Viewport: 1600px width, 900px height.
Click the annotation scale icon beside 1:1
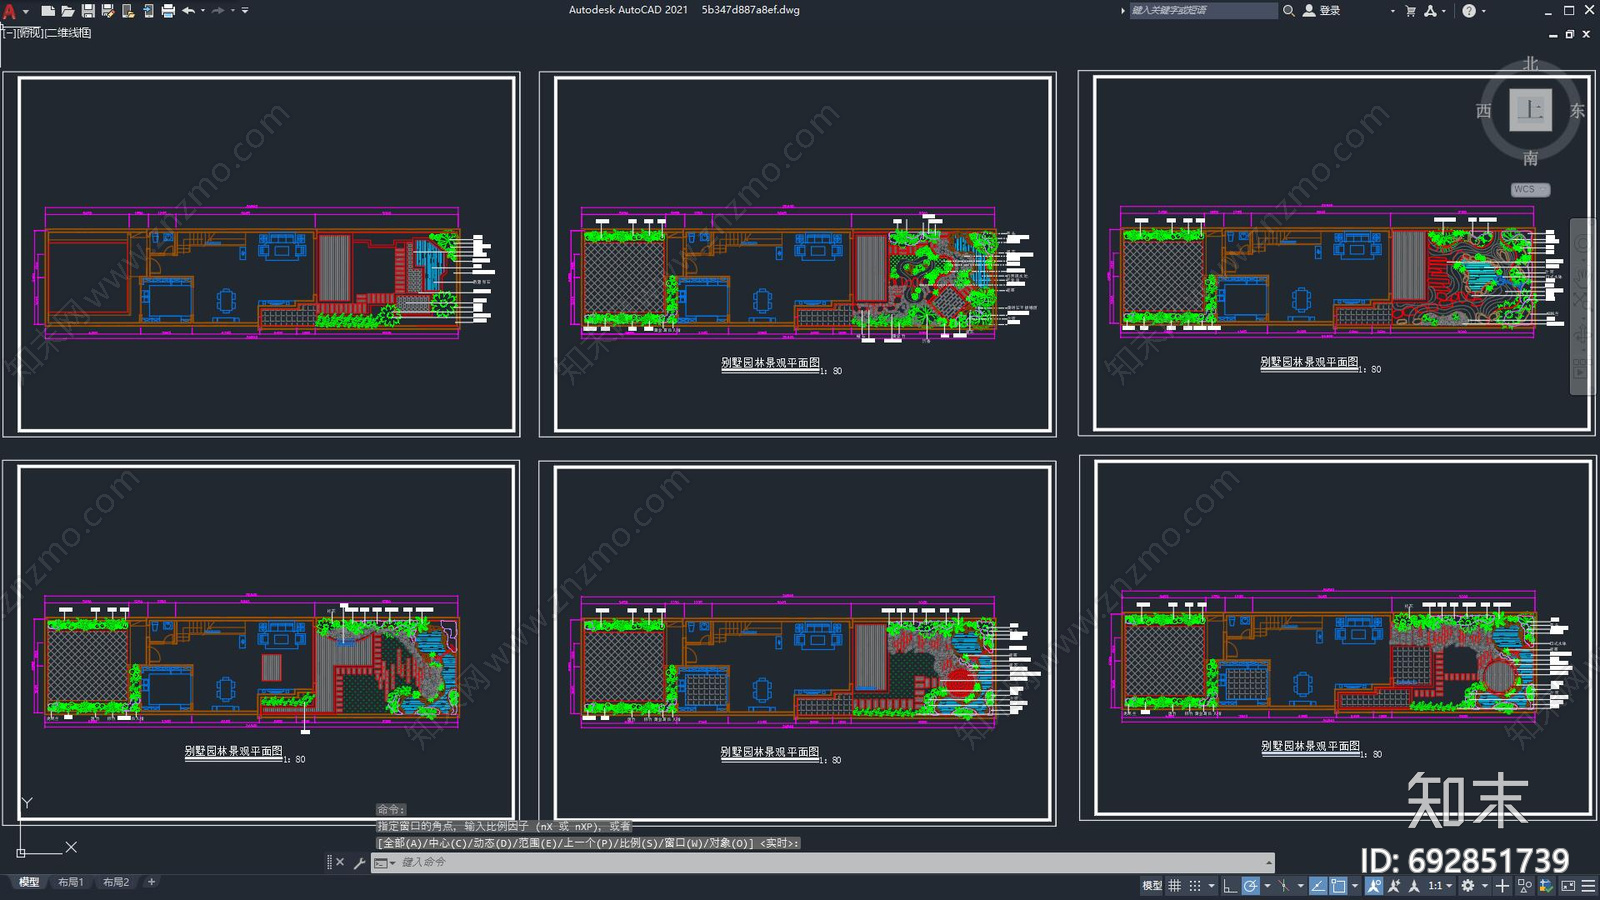pos(1414,886)
